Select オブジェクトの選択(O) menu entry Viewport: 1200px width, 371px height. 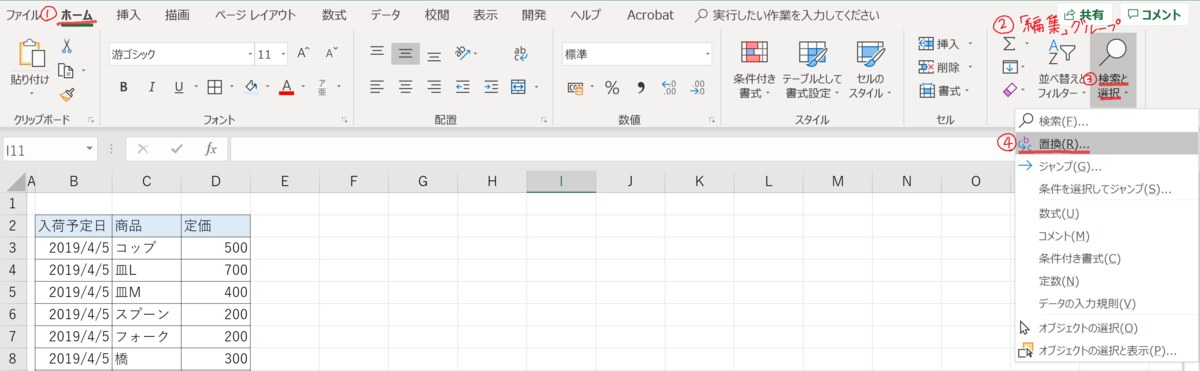[x=1106, y=328]
